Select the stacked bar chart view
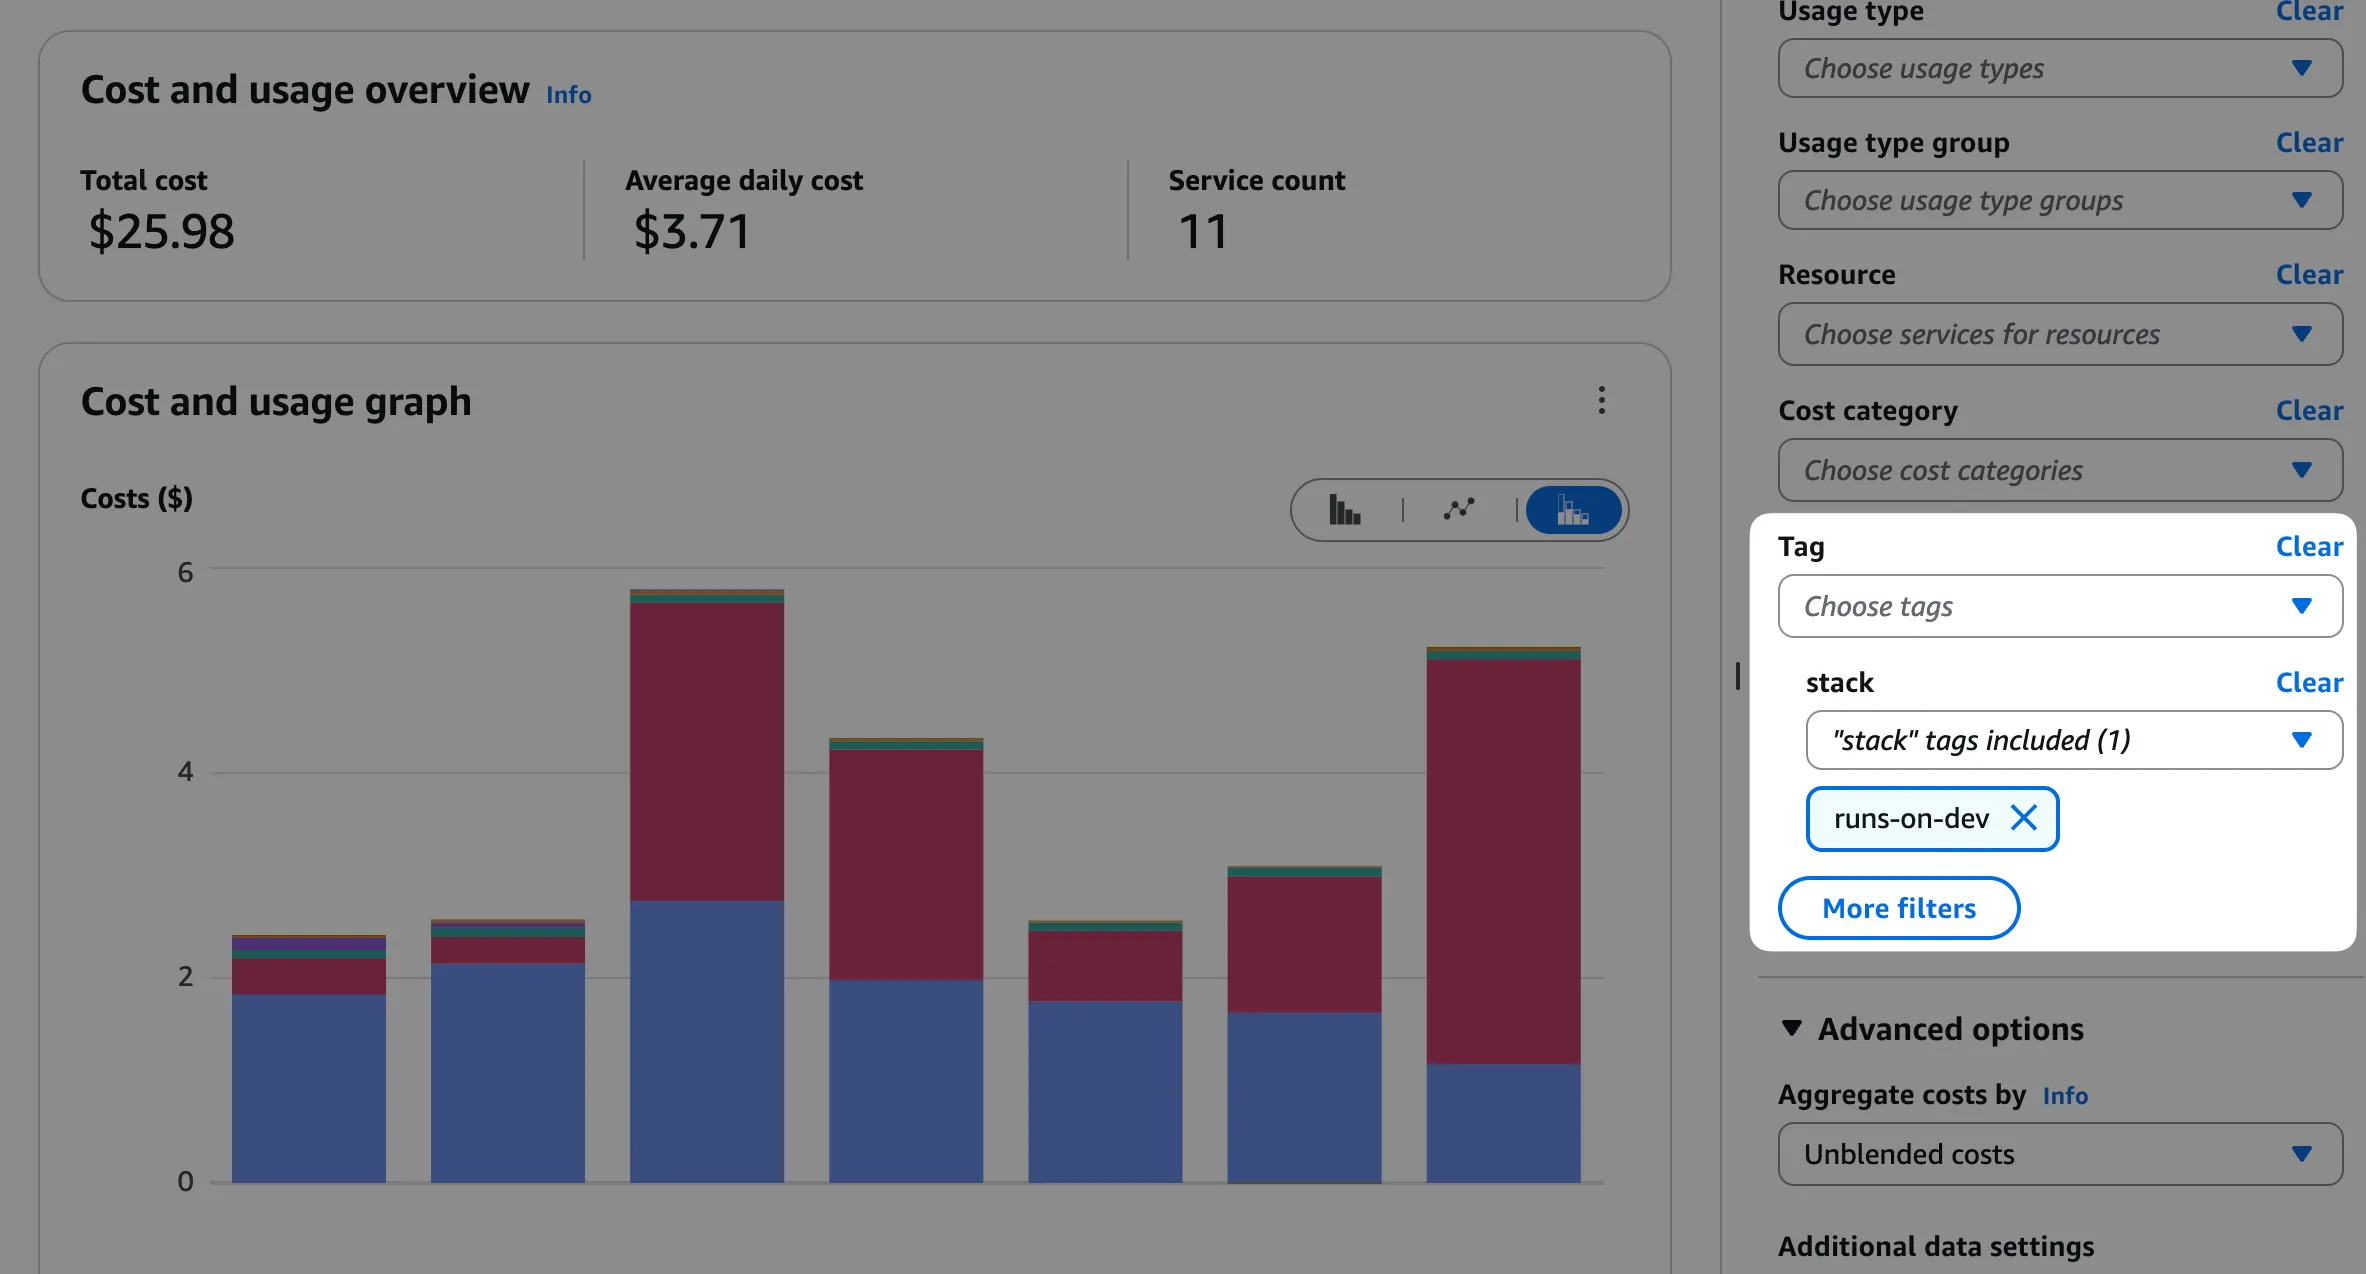Image resolution: width=2366 pixels, height=1274 pixels. (1573, 510)
